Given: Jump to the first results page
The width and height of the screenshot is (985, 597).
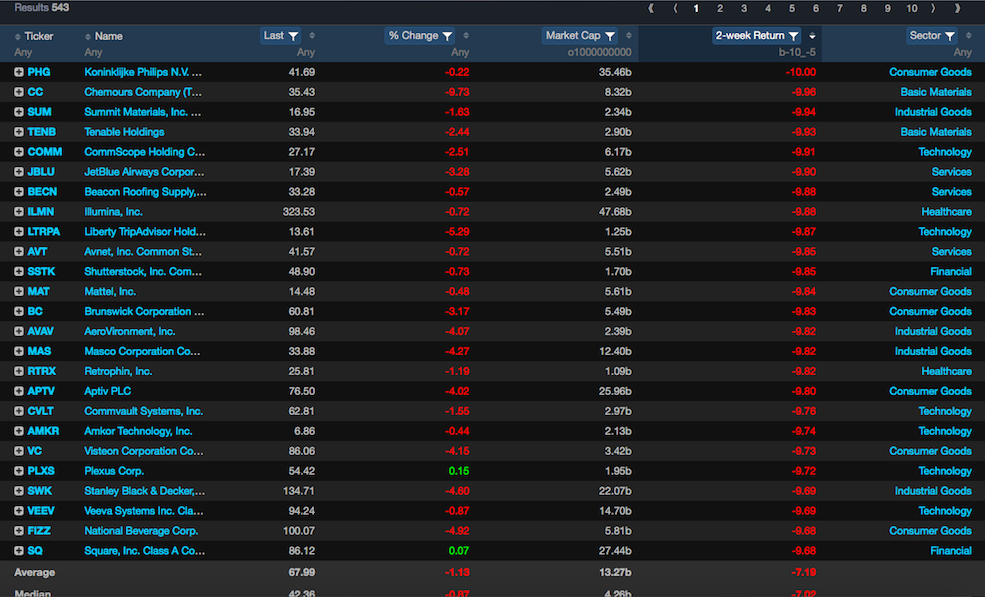Looking at the screenshot, I should 651,8.
